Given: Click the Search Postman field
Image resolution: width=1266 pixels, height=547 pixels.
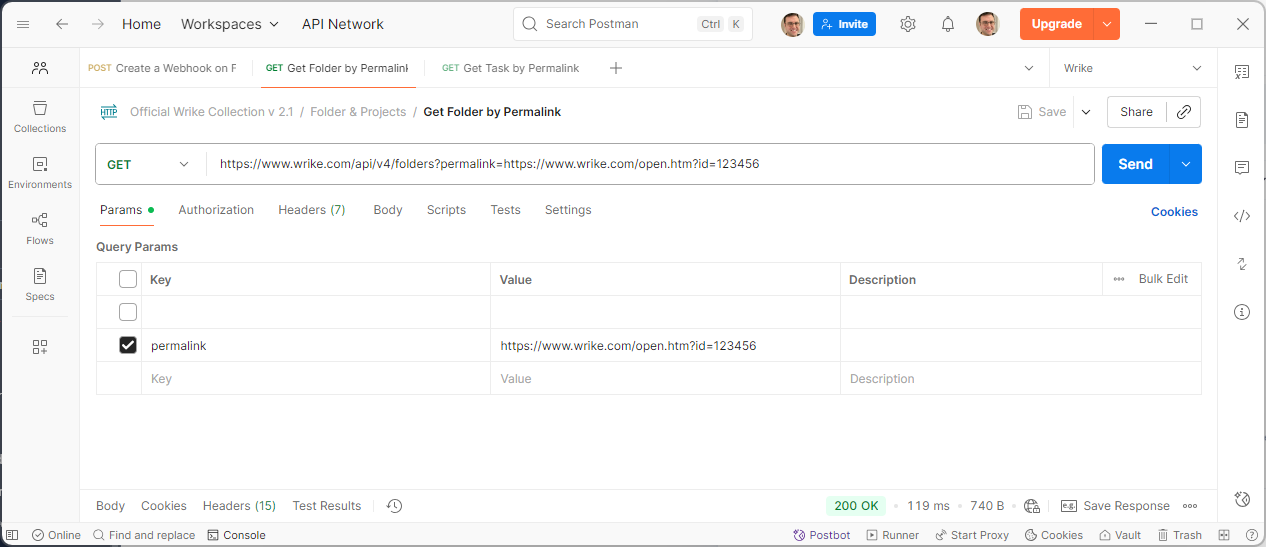Looking at the screenshot, I should 633,24.
